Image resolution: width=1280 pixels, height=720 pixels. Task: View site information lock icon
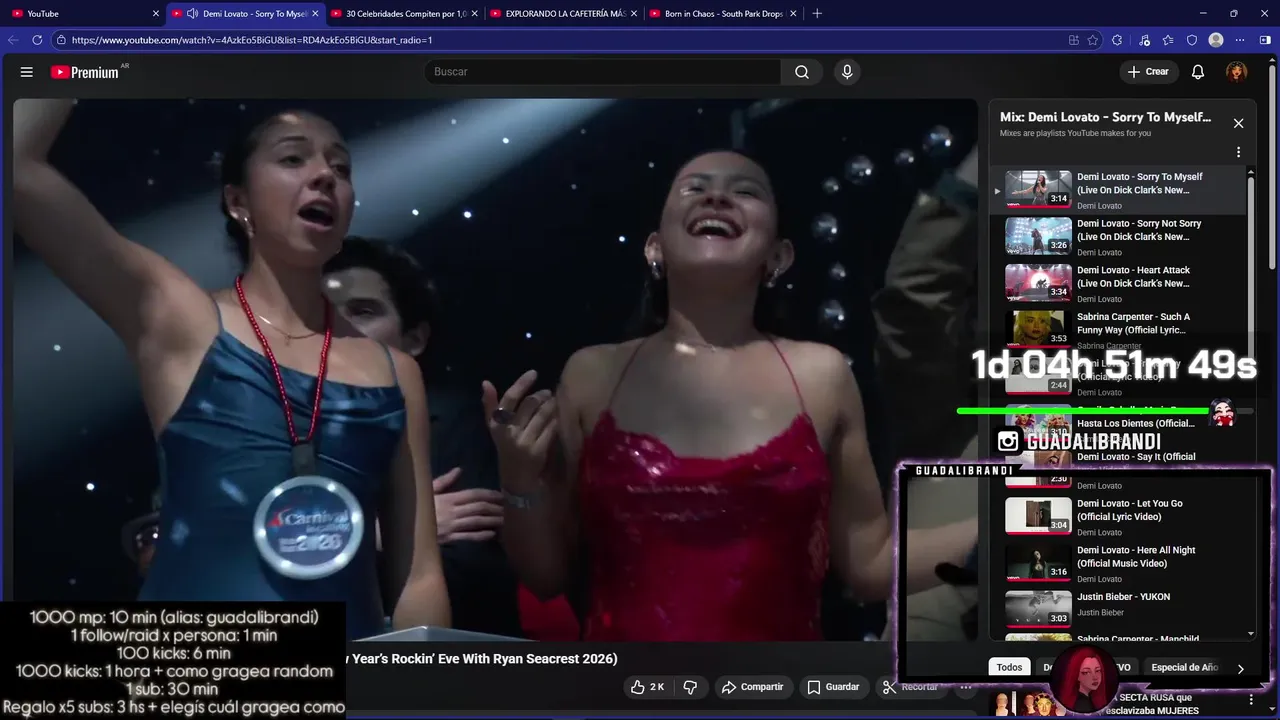click(61, 40)
